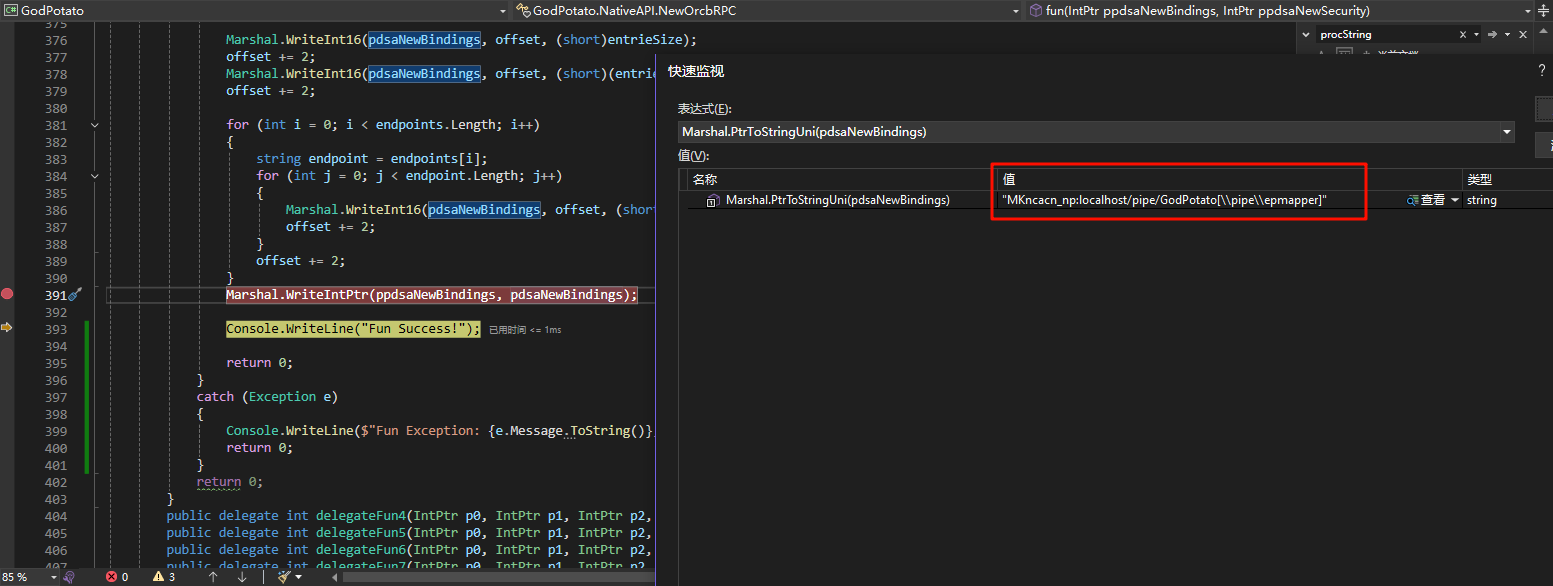
Task: Navigate to previous issue with up arrow
Action: (213, 577)
